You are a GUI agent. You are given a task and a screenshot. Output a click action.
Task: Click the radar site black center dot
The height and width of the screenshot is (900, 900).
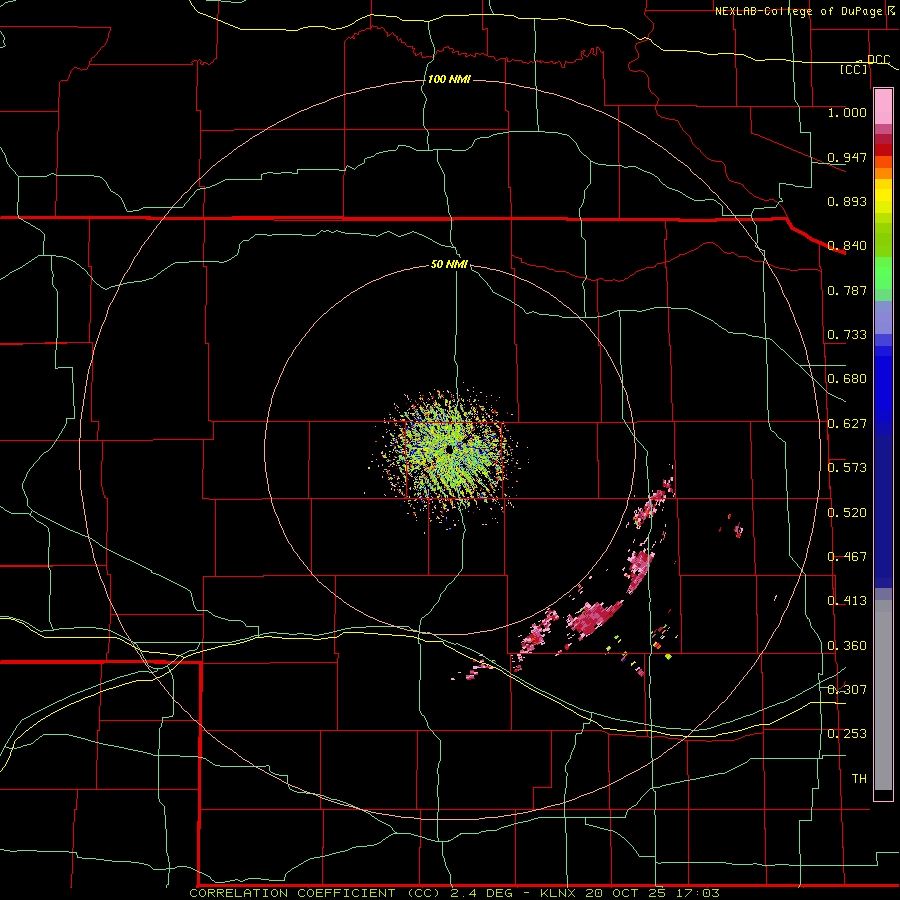point(449,449)
